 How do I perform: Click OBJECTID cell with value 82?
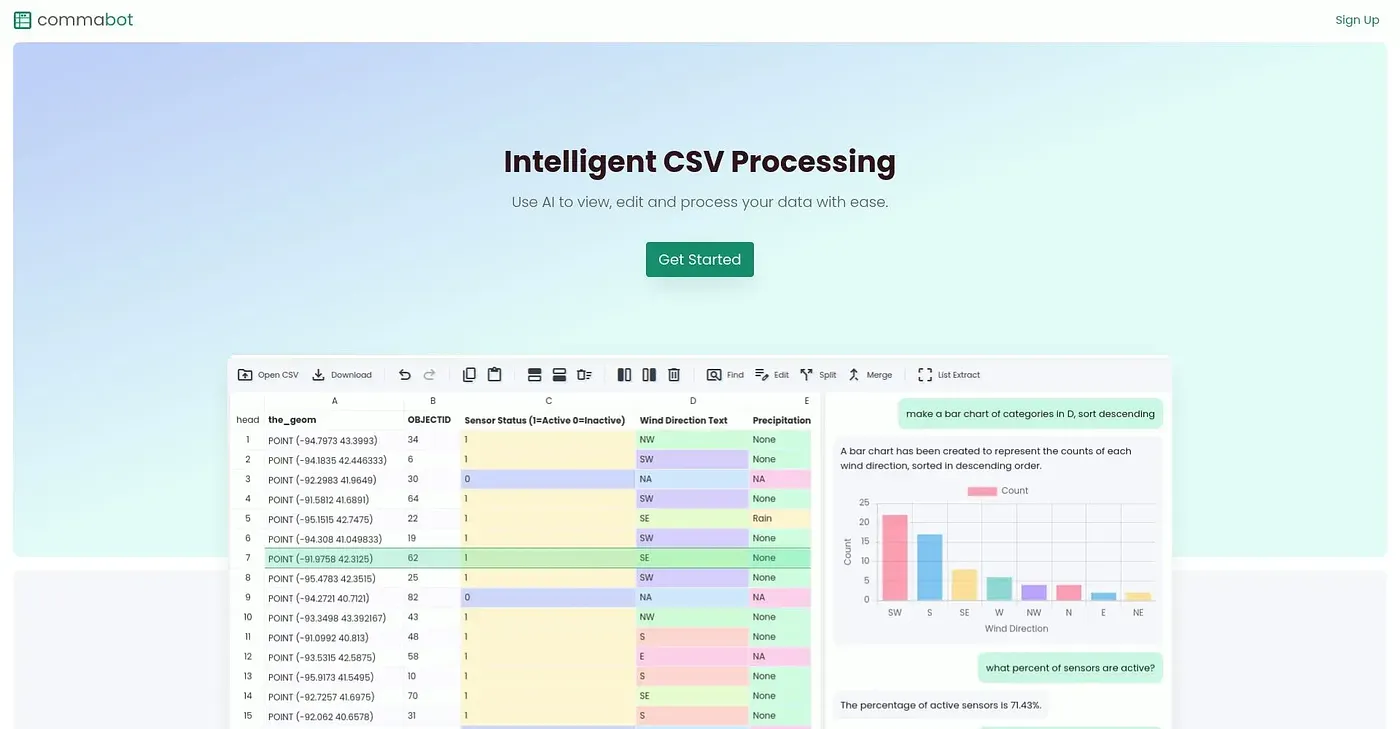point(432,597)
